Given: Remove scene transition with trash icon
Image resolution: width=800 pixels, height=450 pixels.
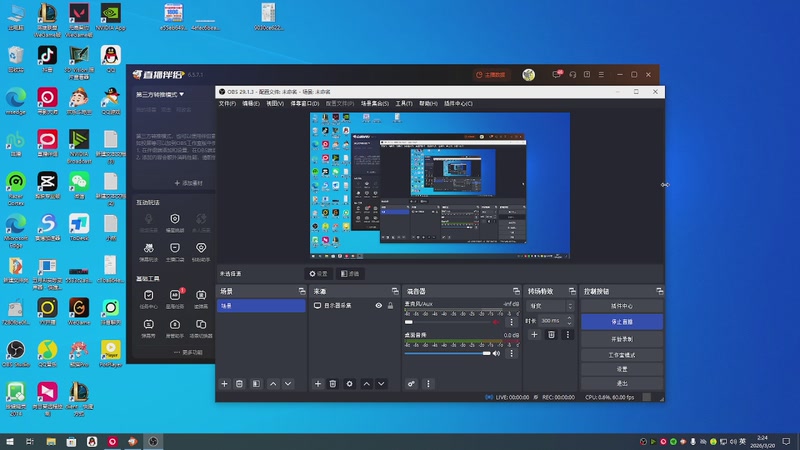Looking at the screenshot, I should tap(551, 335).
